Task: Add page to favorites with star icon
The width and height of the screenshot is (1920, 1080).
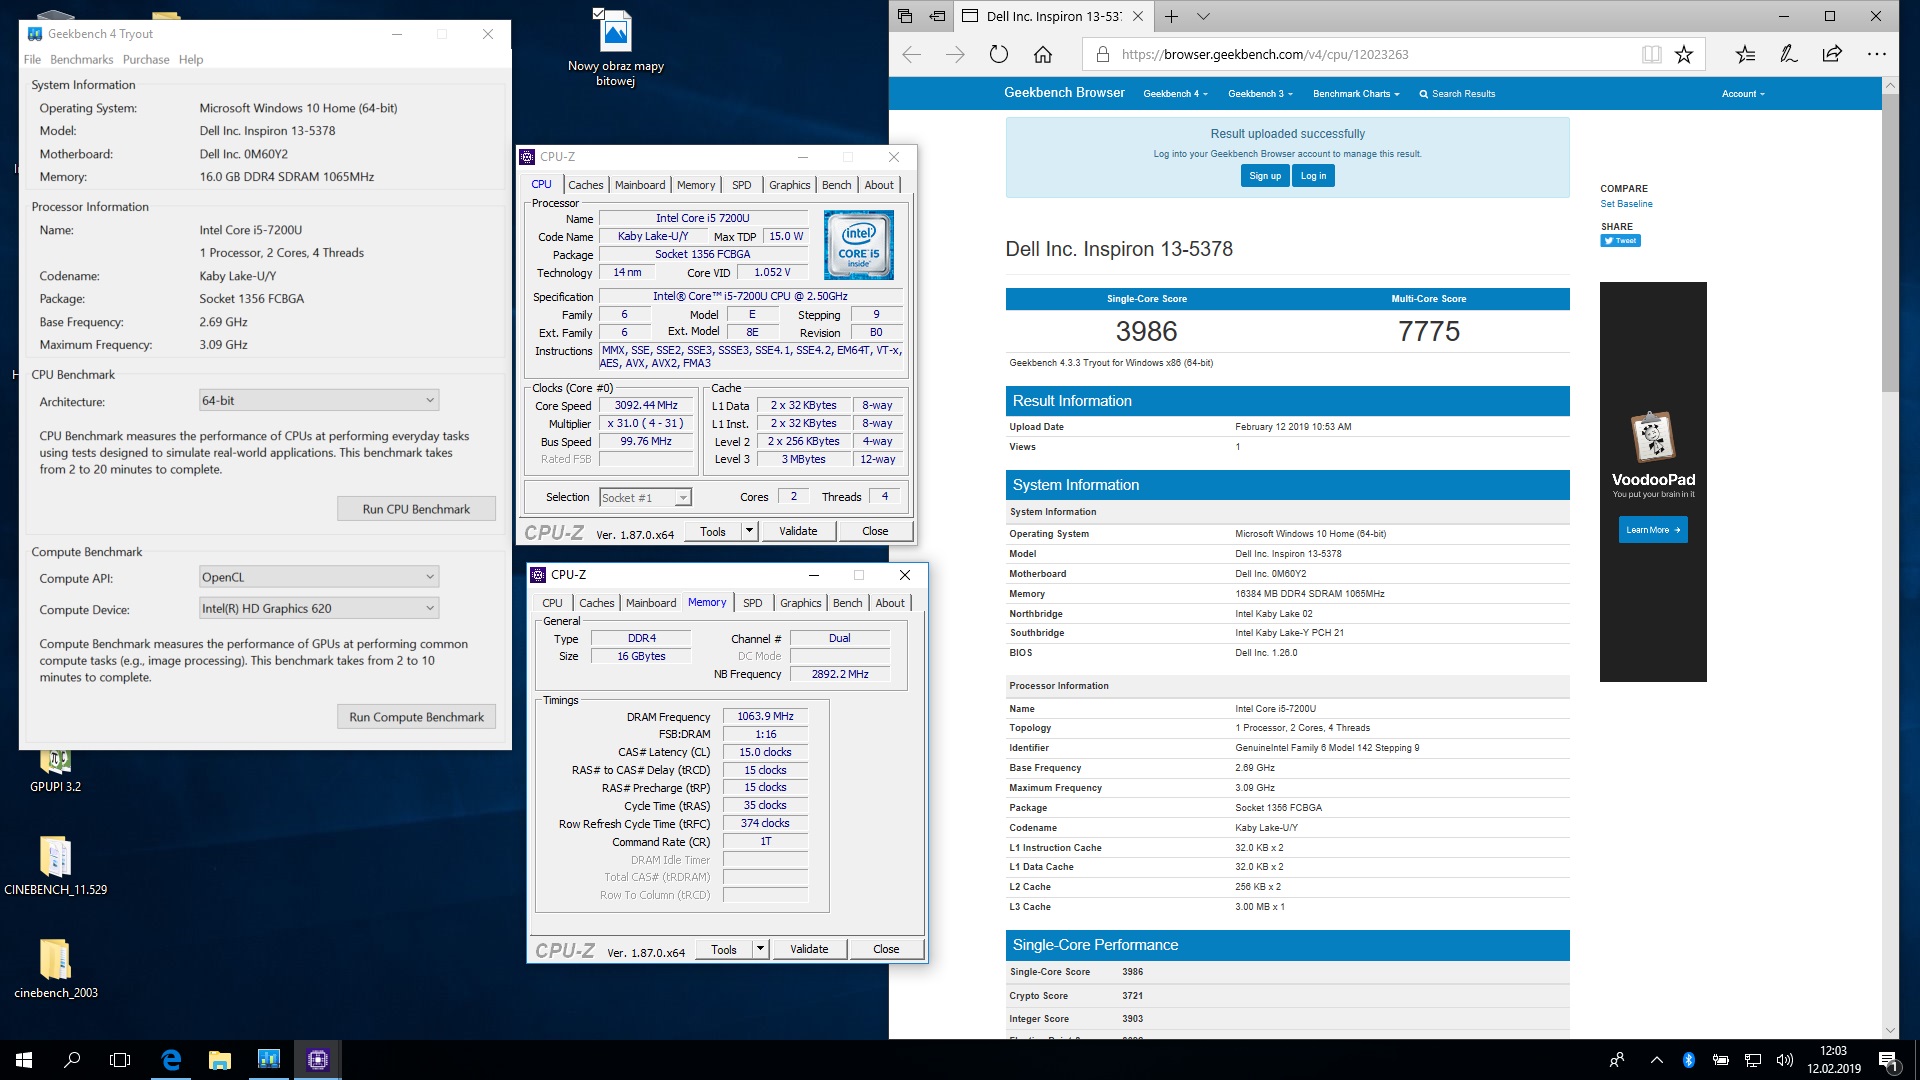Action: (1684, 54)
